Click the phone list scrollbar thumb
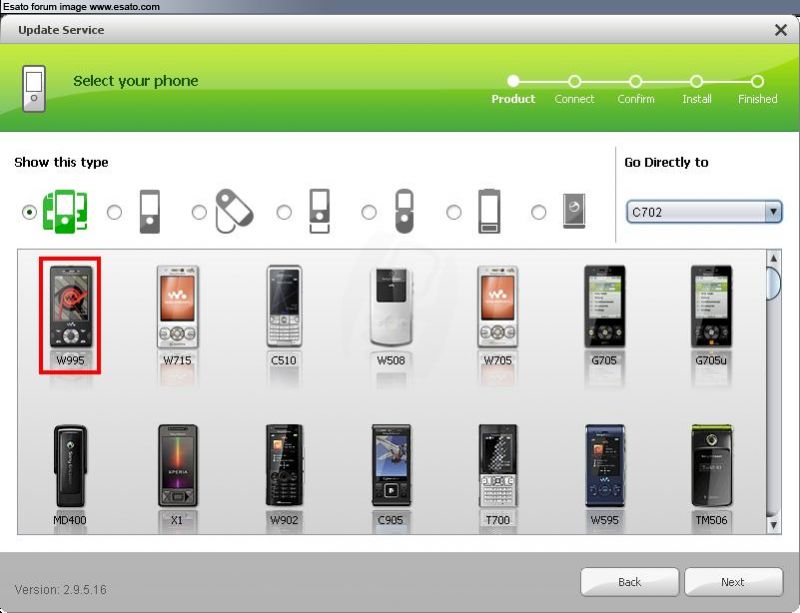The image size is (800, 613). [x=773, y=282]
